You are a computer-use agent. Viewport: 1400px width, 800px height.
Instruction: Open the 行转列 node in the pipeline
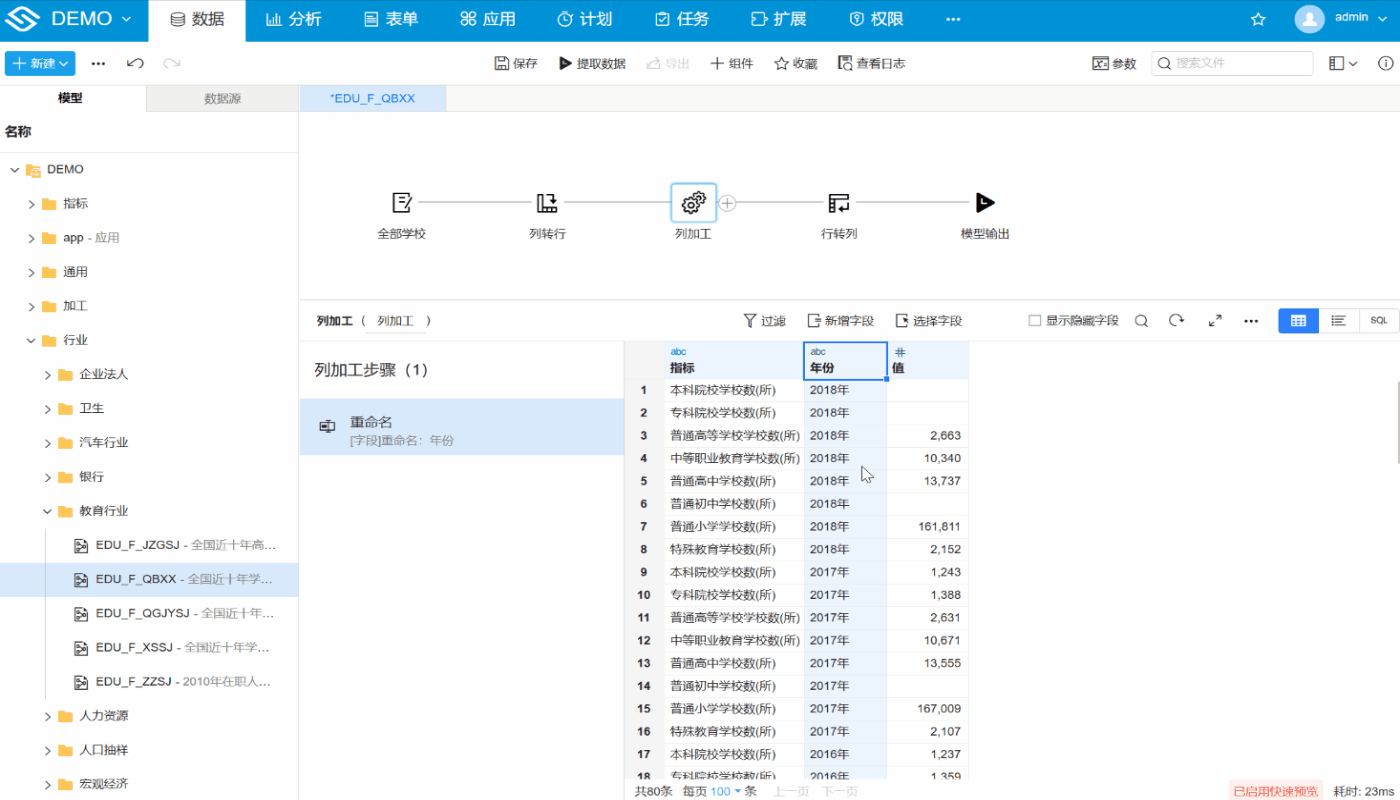tap(839, 202)
